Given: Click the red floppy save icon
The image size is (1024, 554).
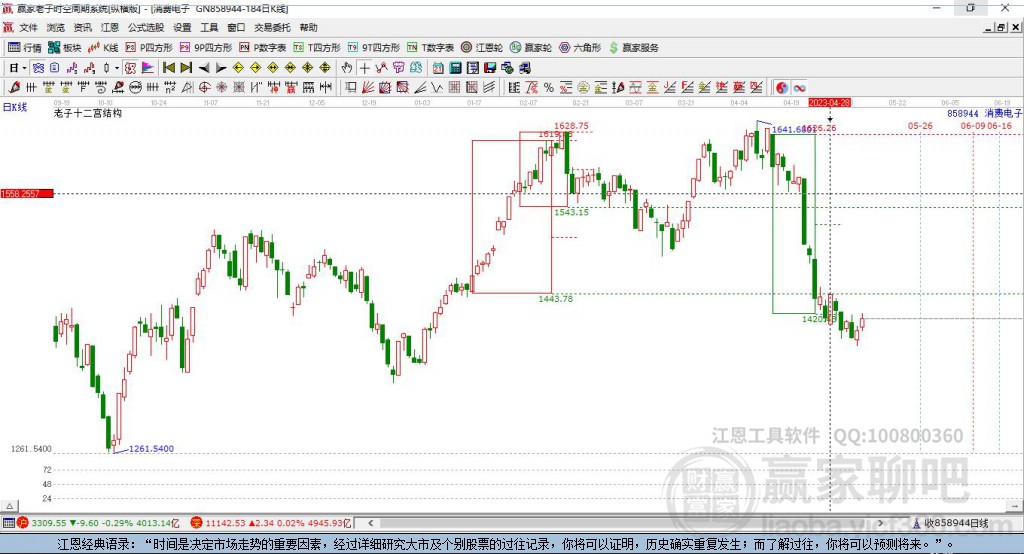Looking at the screenshot, I should pos(490,68).
